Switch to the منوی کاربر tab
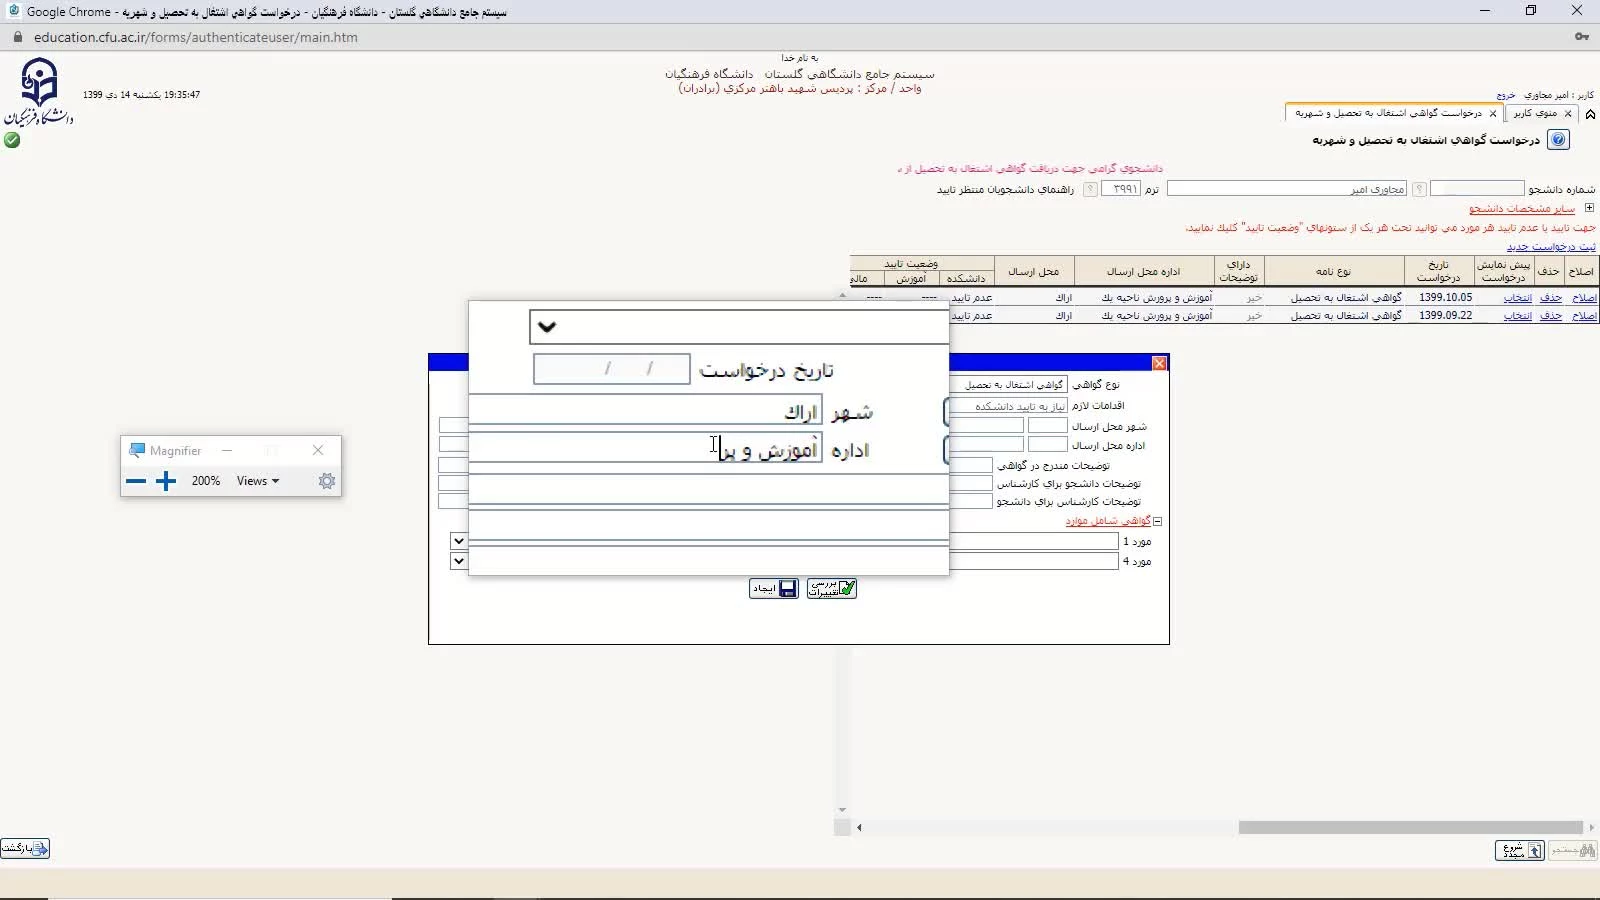 1535,114
